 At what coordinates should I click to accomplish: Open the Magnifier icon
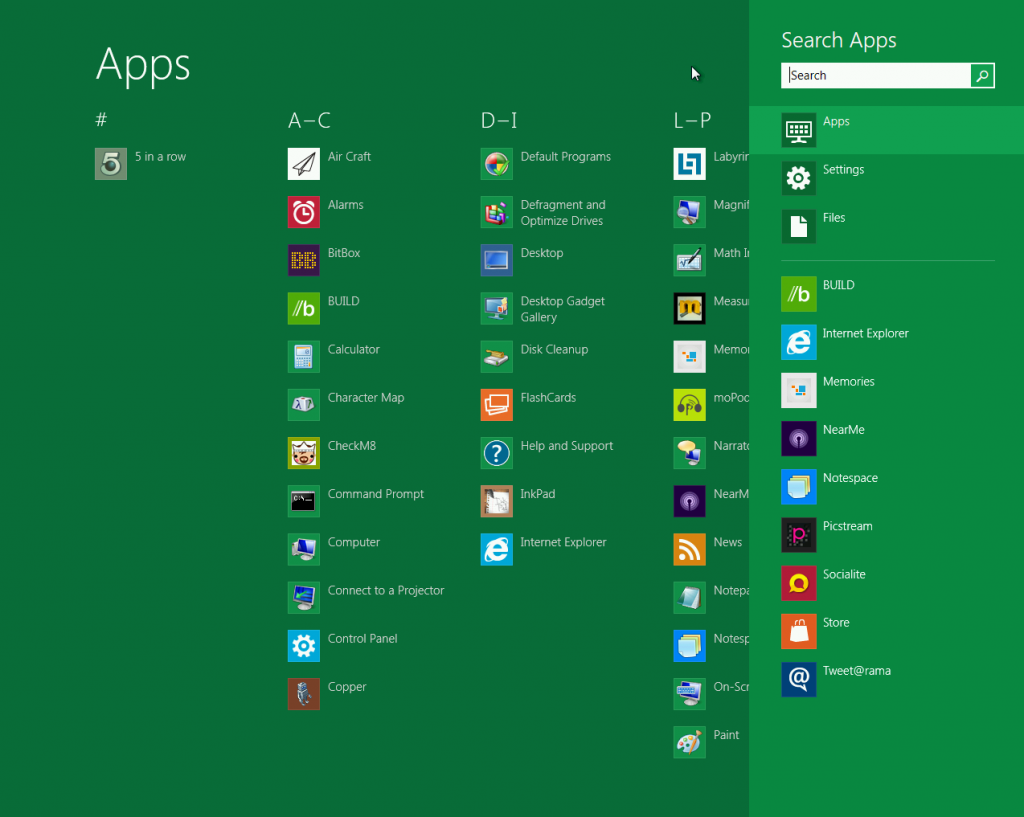click(690, 212)
